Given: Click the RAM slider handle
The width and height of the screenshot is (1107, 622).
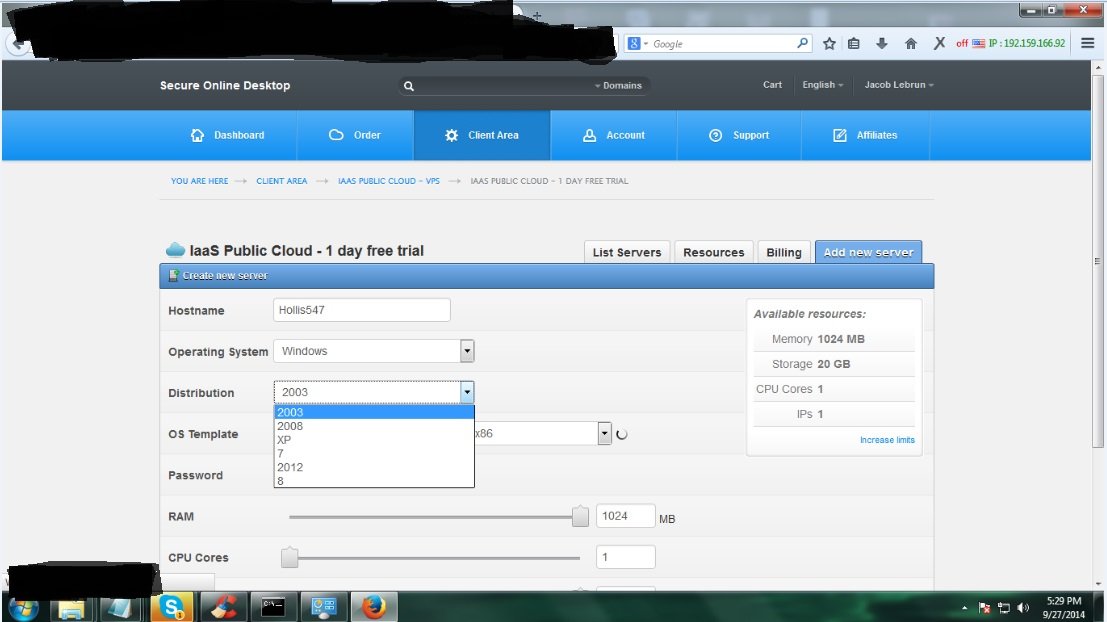Looking at the screenshot, I should tap(580, 516).
